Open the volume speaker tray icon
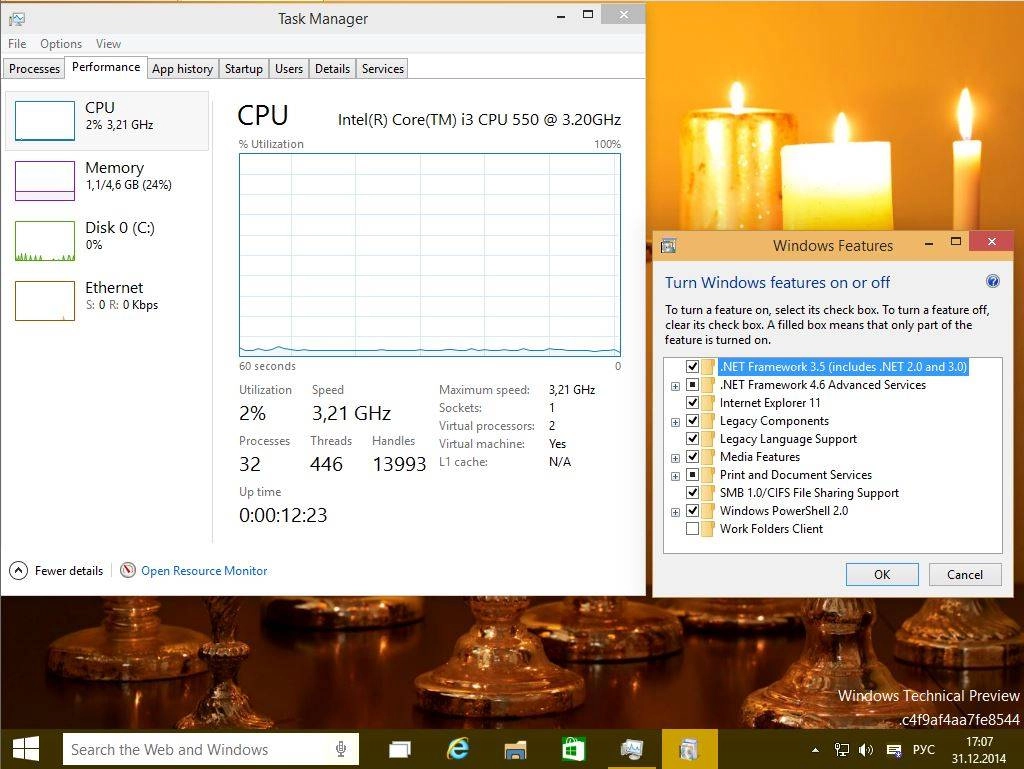The image size is (1024, 769). point(866,750)
